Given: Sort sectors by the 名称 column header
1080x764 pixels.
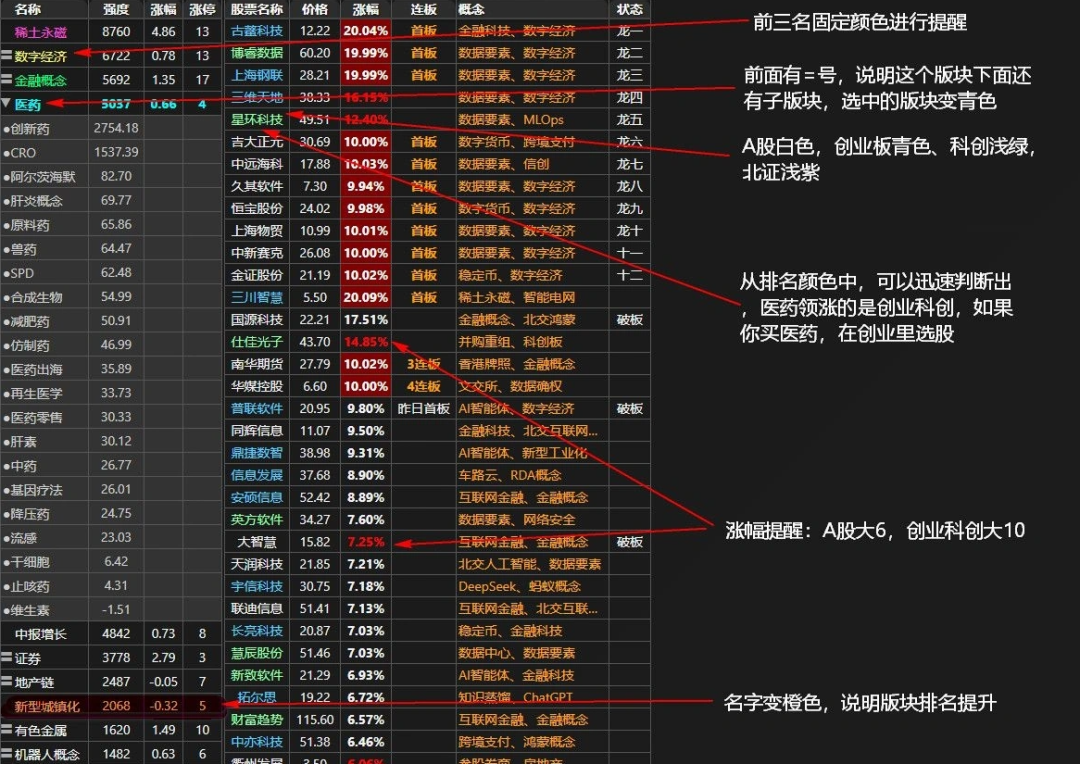Looking at the screenshot, I should pyautogui.click(x=28, y=10).
